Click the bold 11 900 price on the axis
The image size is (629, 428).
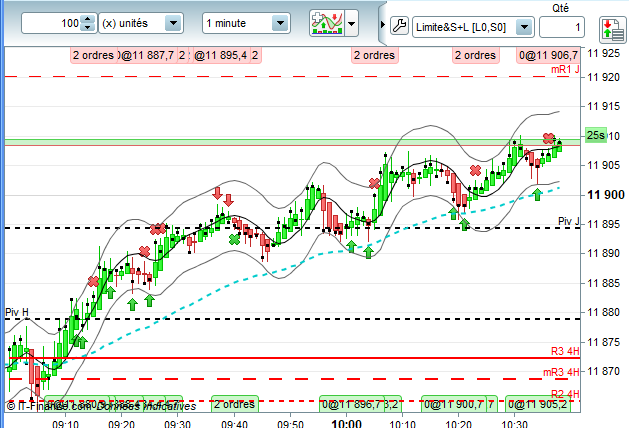click(606, 195)
